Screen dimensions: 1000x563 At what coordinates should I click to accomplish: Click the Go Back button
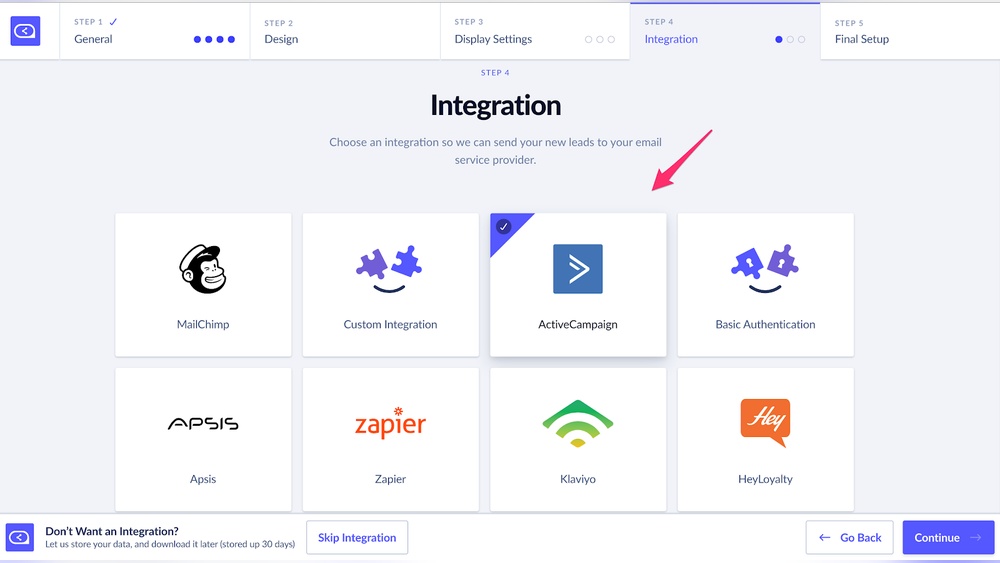point(849,537)
